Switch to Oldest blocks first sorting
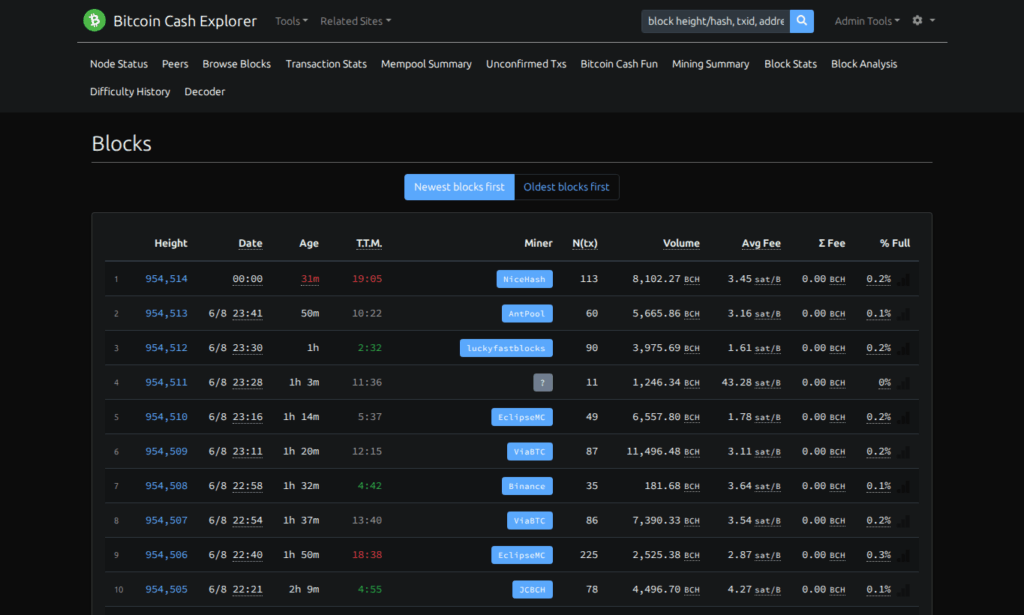Viewport: 1024px width, 615px height. [x=566, y=187]
